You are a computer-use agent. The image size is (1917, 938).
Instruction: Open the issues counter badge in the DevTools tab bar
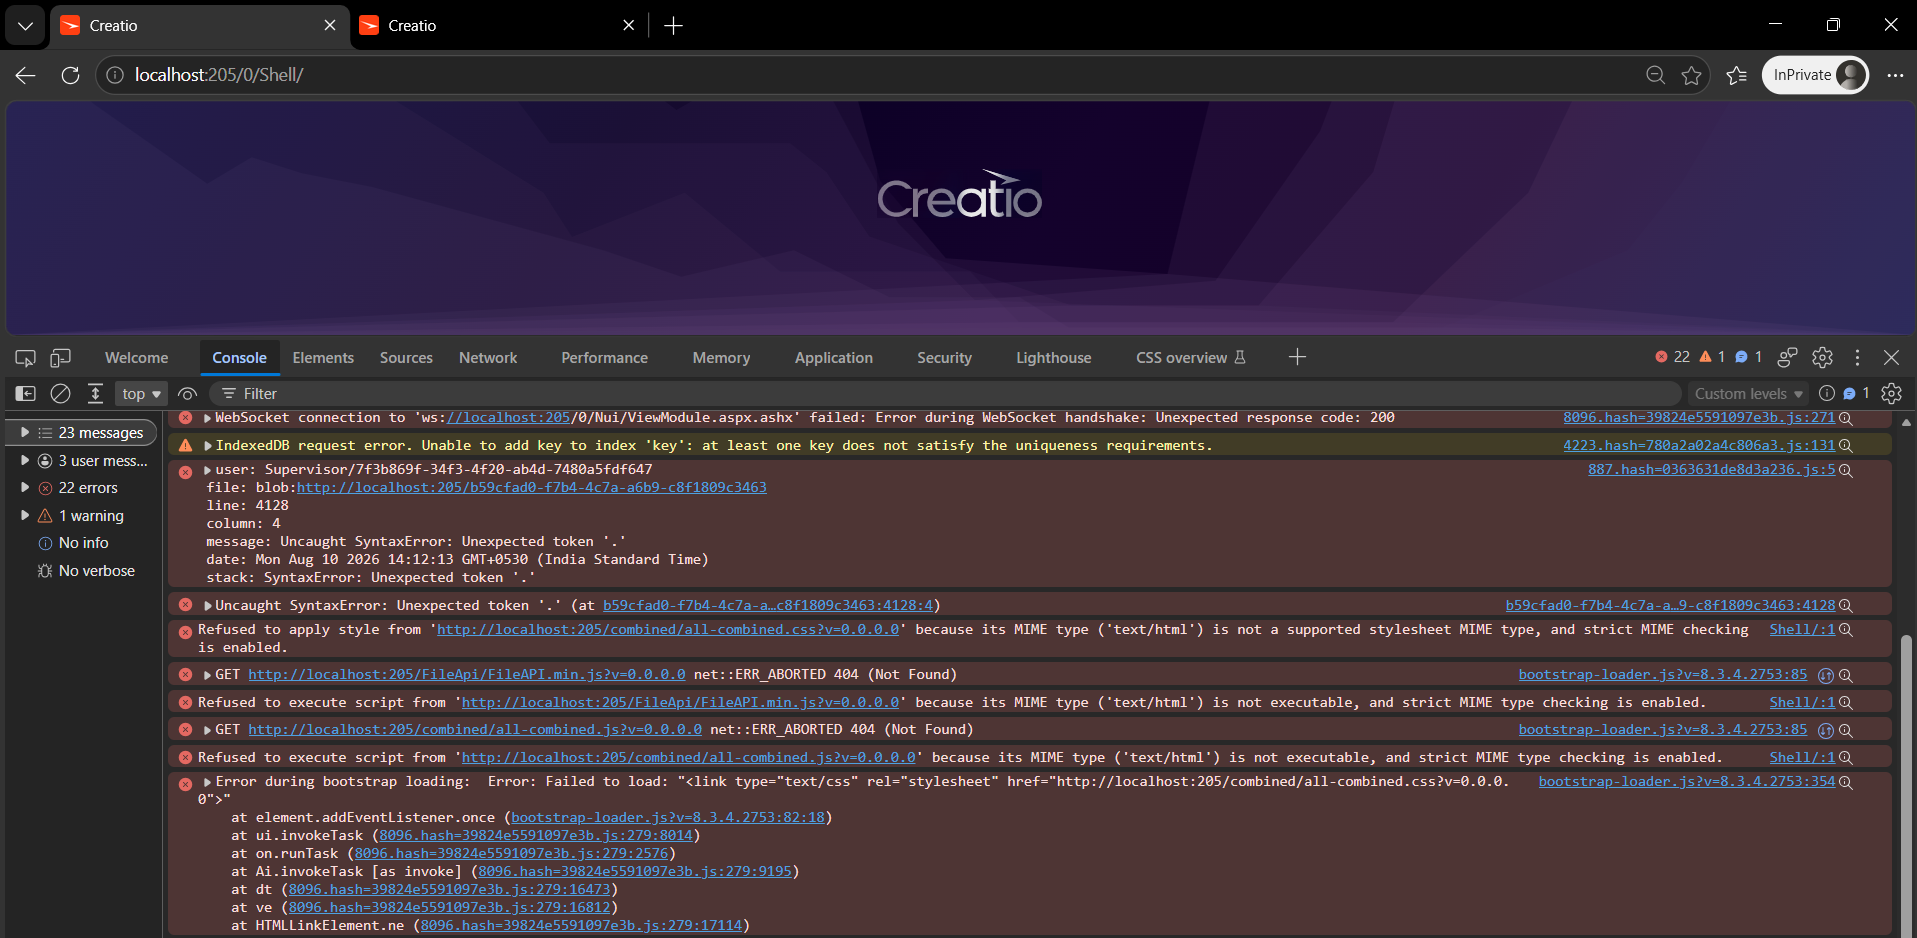[x=1748, y=357]
